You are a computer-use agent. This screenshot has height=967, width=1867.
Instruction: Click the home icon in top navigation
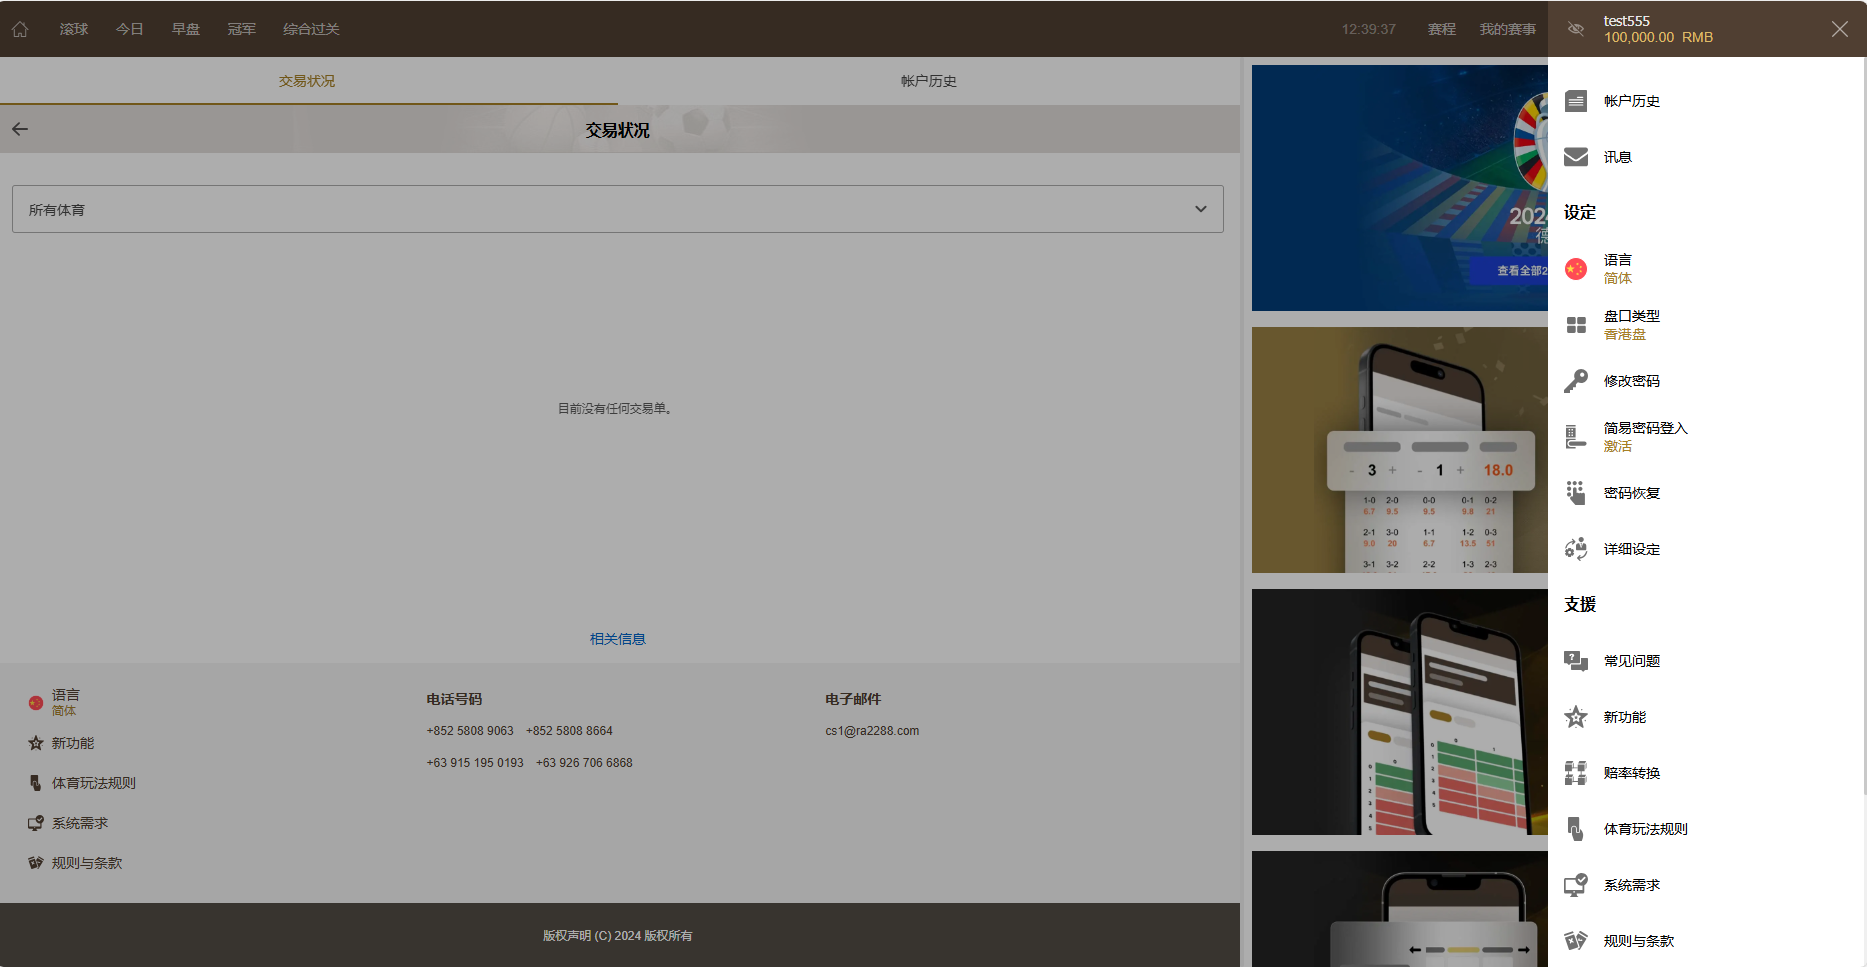tap(20, 29)
